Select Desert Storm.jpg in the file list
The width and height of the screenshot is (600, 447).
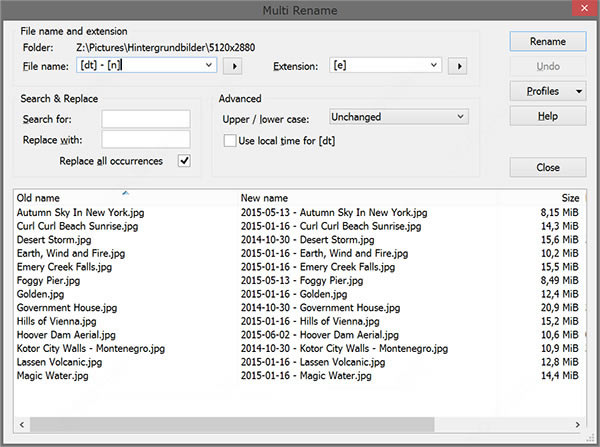tap(53, 240)
